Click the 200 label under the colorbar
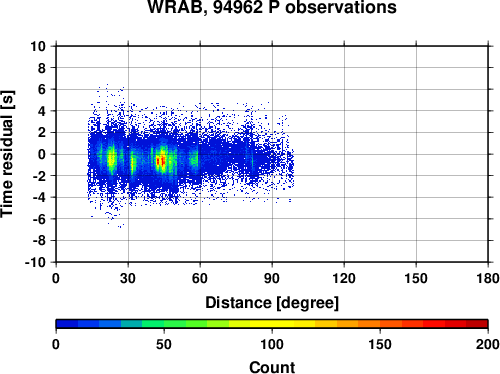Image resolution: width=500 pixels, height=374 pixels. click(x=488, y=344)
